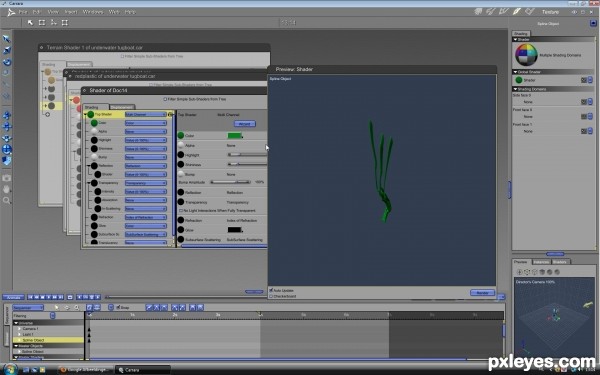Image resolution: width=600 pixels, height=375 pixels.
Task: Toggle Checkerboard in Preview window
Action: coord(271,296)
